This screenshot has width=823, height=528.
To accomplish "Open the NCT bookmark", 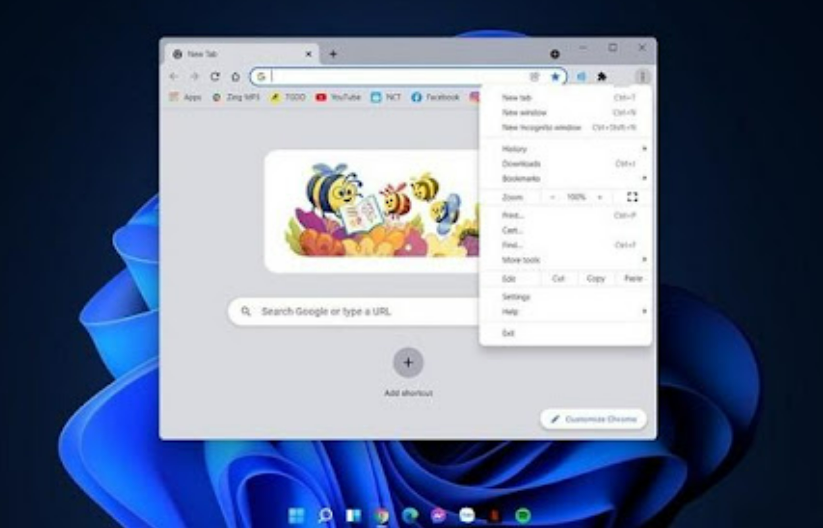I will [x=386, y=97].
